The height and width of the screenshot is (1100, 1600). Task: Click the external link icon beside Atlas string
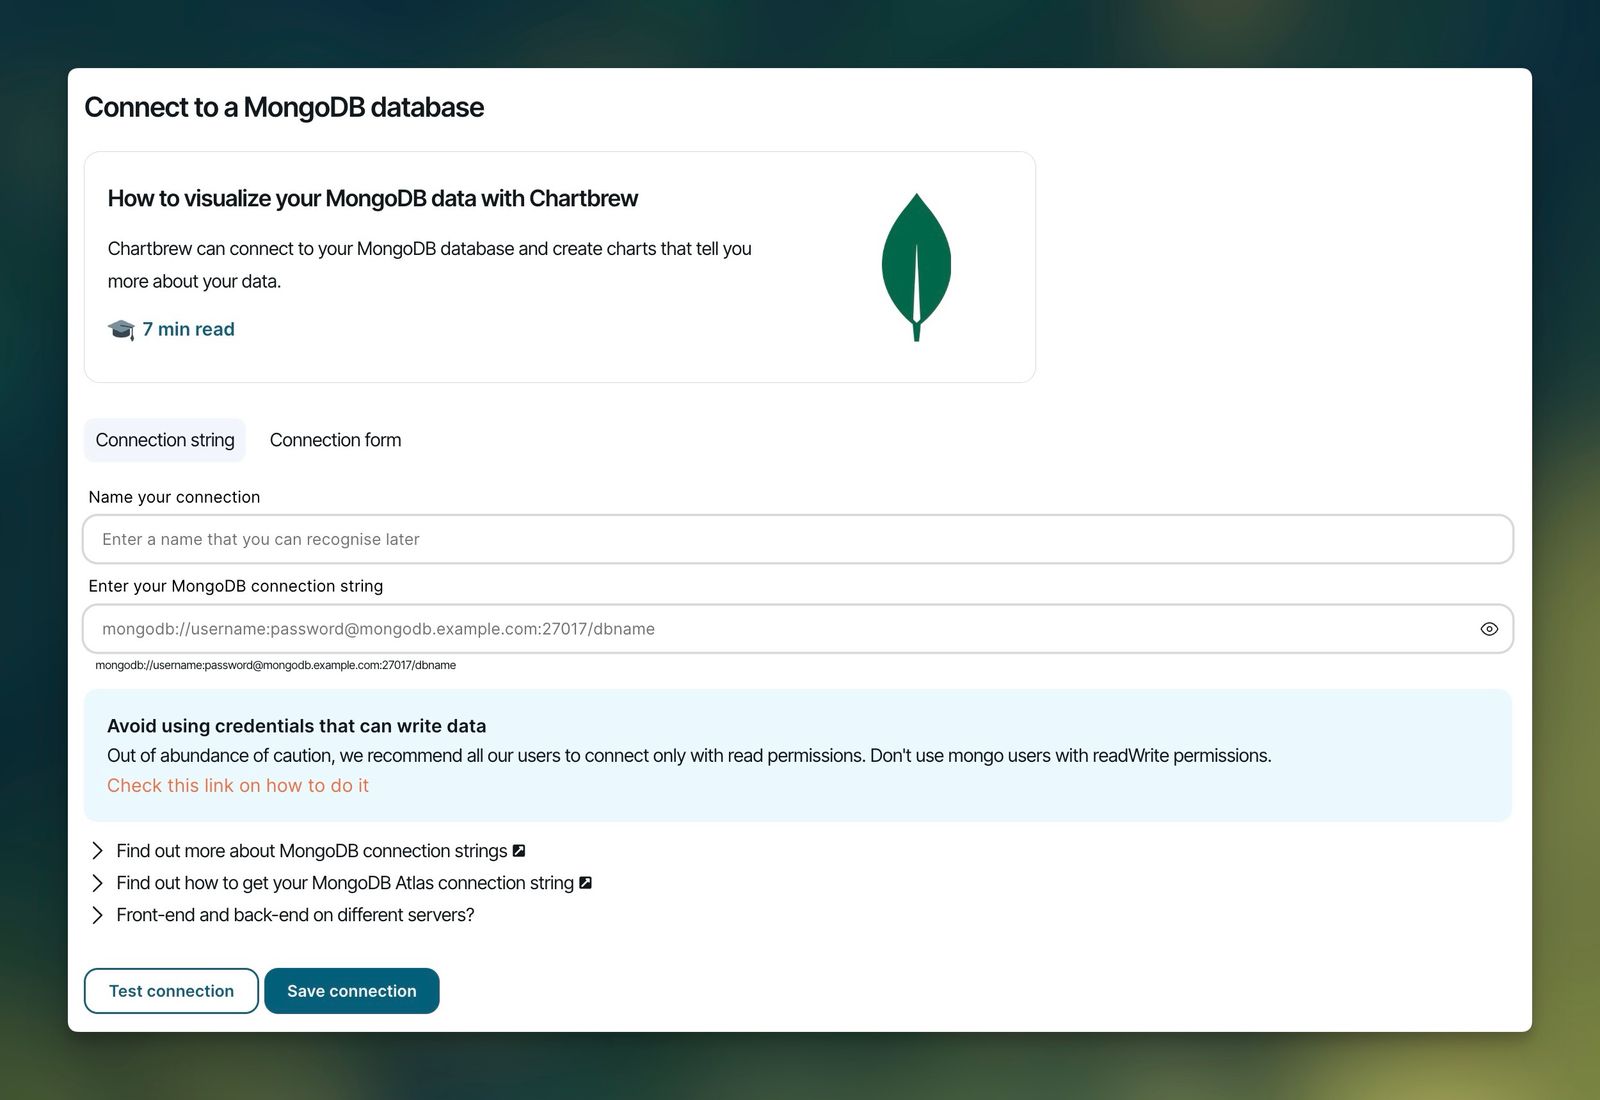(x=584, y=882)
